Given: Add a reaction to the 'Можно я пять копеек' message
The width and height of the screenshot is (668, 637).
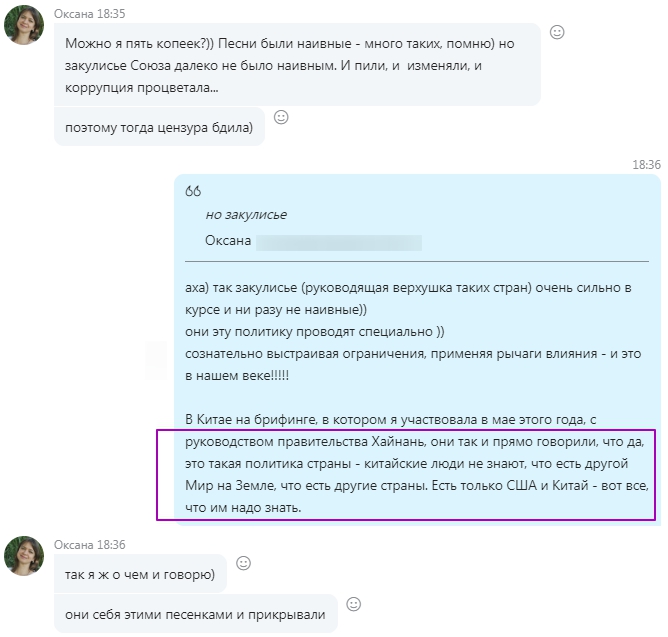Looking at the screenshot, I should [557, 32].
